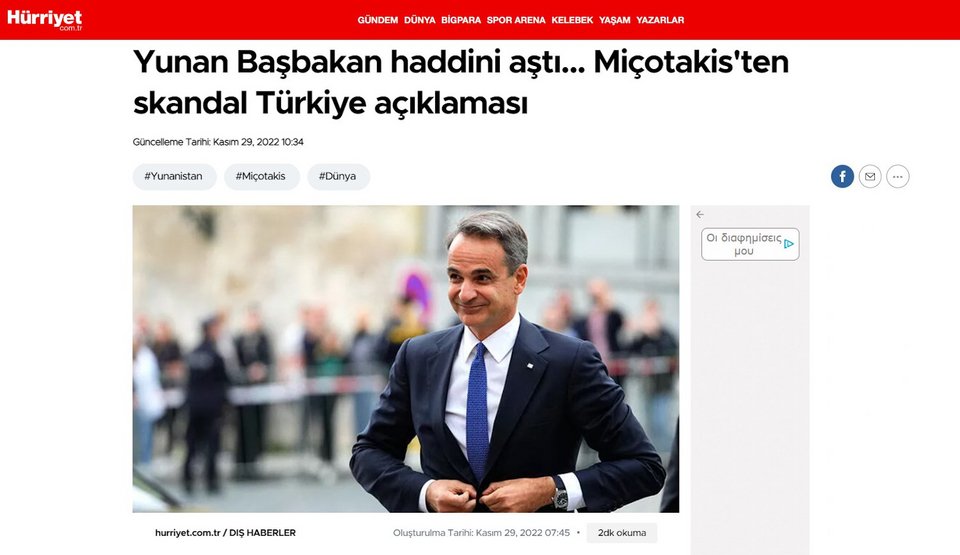
Task: Share the article on Facebook
Action: [x=842, y=176]
